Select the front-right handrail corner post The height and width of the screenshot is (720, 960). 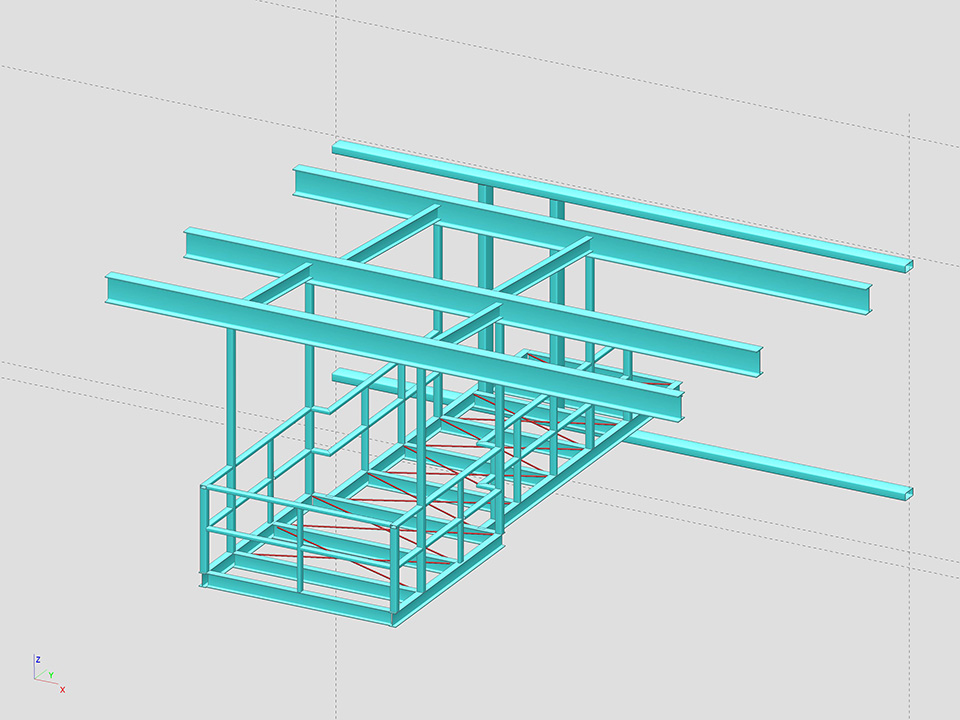(395, 570)
